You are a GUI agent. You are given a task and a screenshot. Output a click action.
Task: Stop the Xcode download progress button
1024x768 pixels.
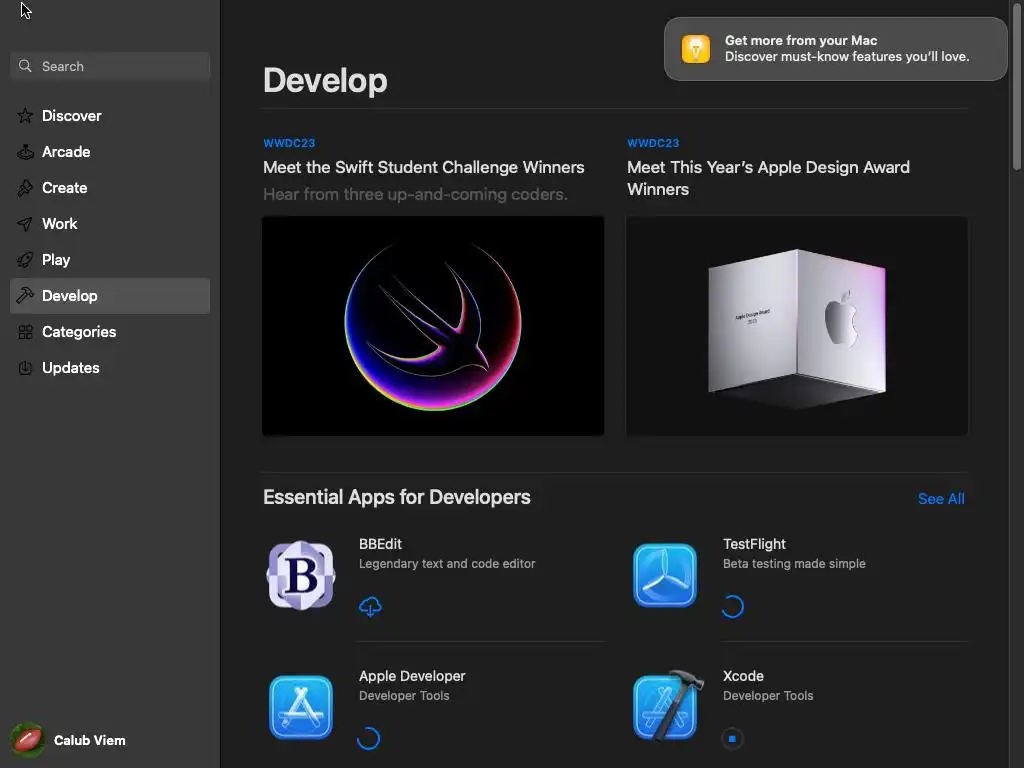[732, 739]
